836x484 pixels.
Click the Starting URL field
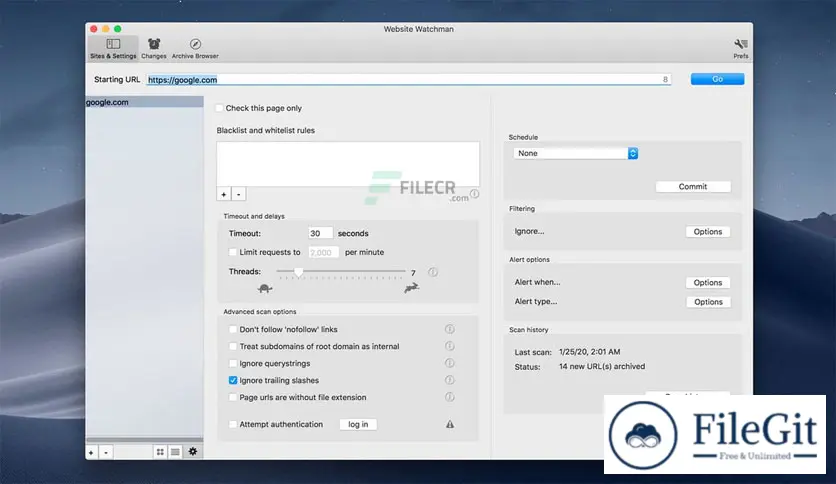tap(408, 79)
